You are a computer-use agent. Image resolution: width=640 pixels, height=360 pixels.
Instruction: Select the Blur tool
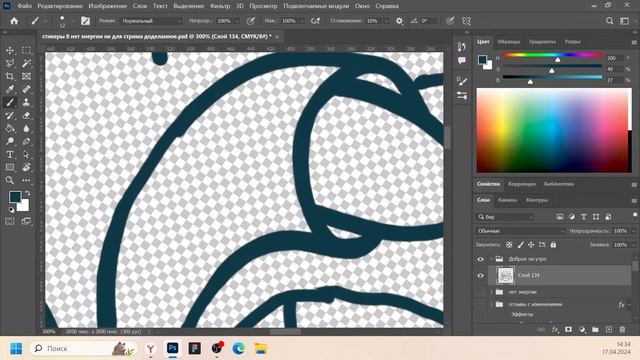pos(26,129)
